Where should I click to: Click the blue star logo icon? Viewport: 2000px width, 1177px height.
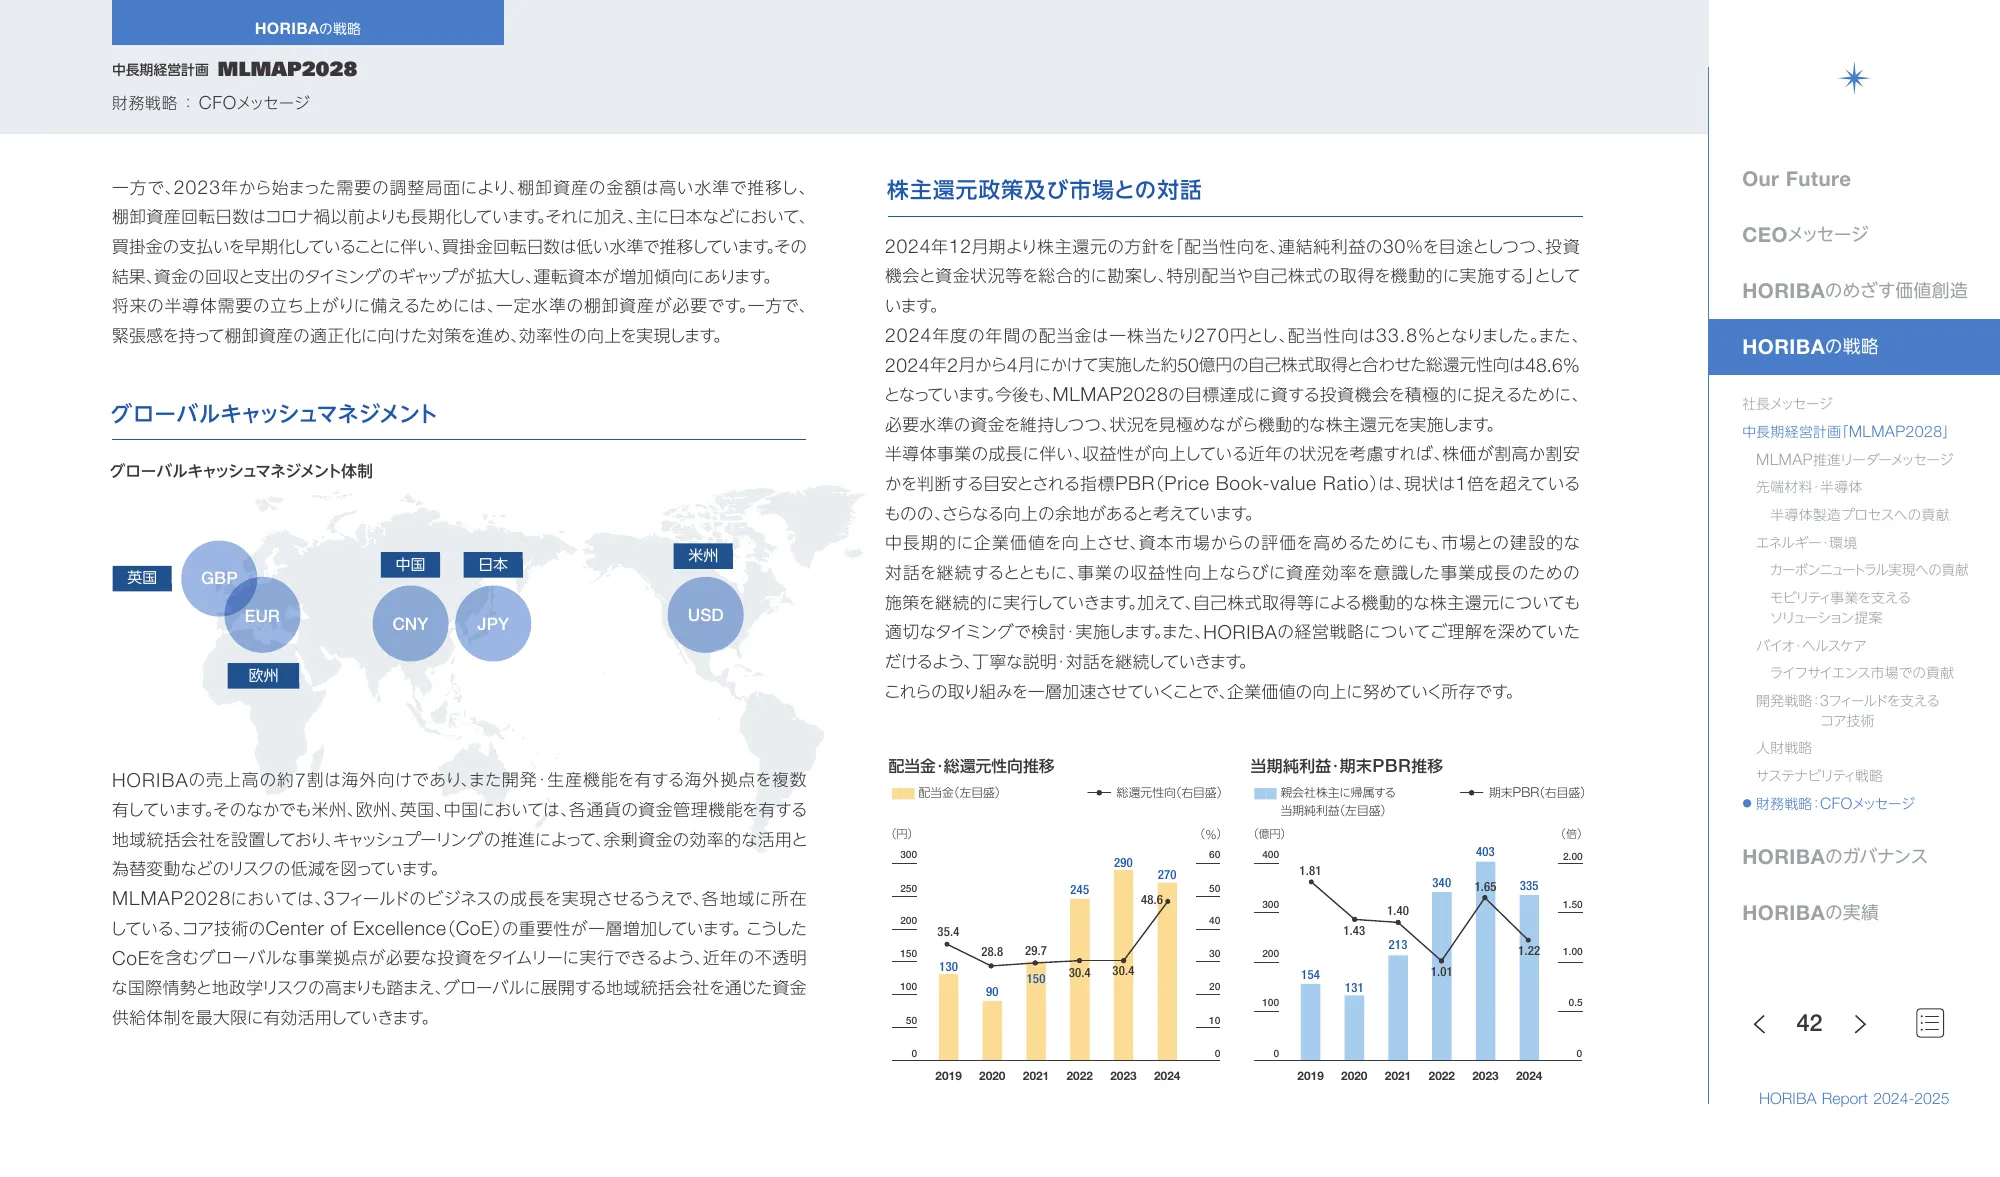point(1853,78)
